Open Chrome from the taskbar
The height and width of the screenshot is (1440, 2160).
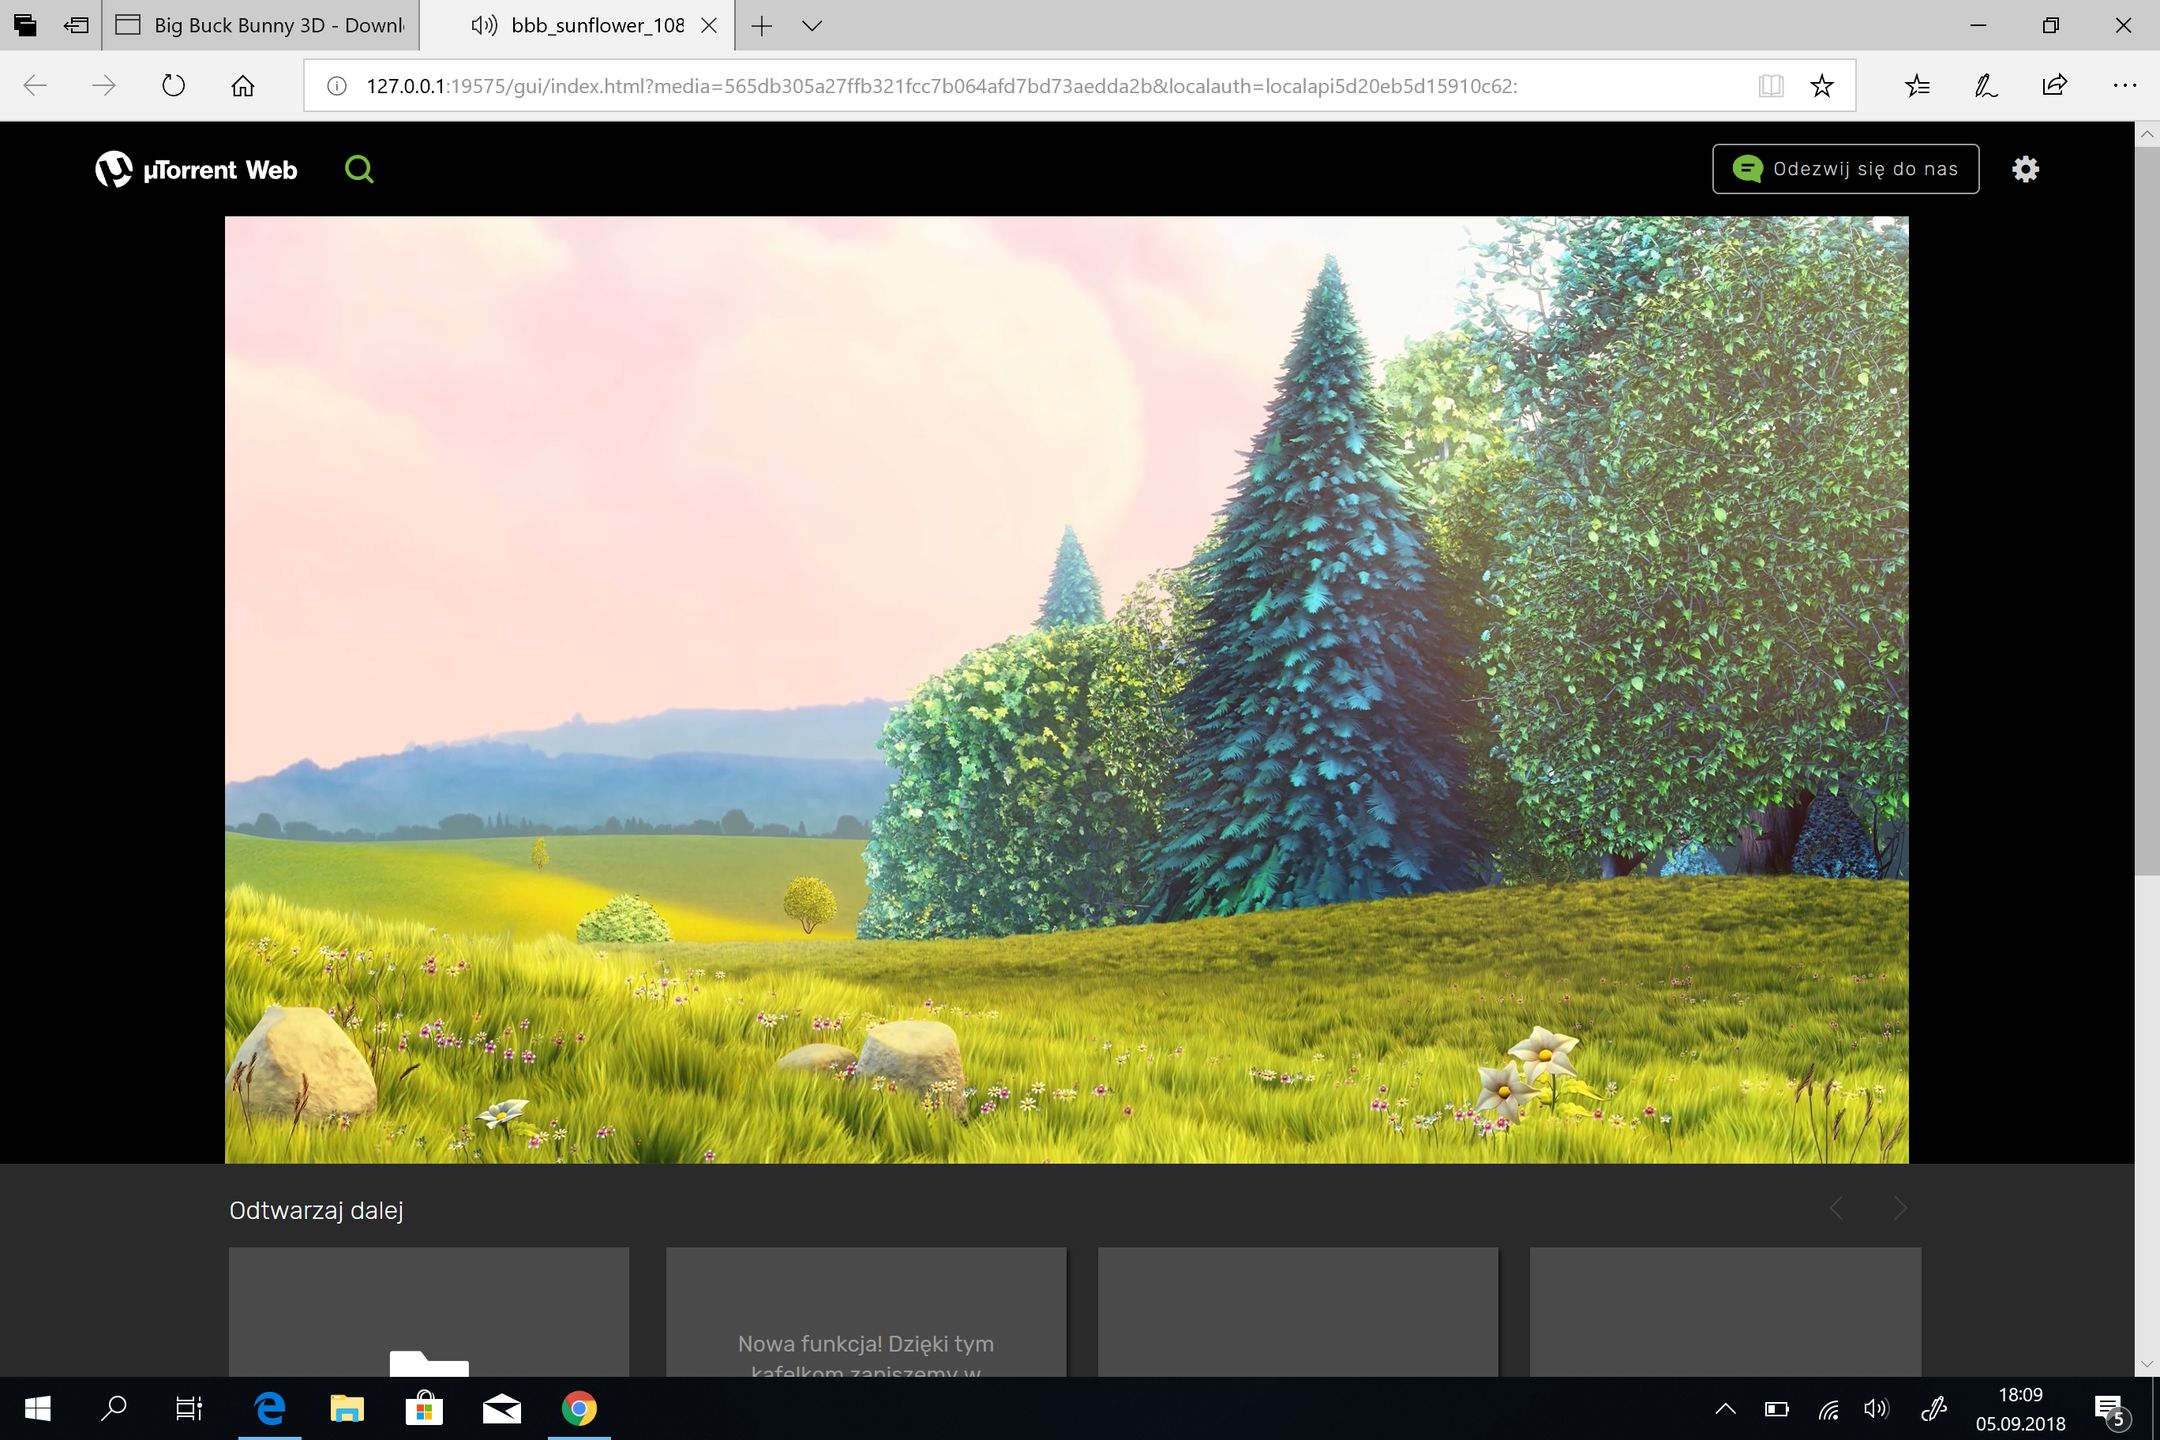[x=579, y=1409]
